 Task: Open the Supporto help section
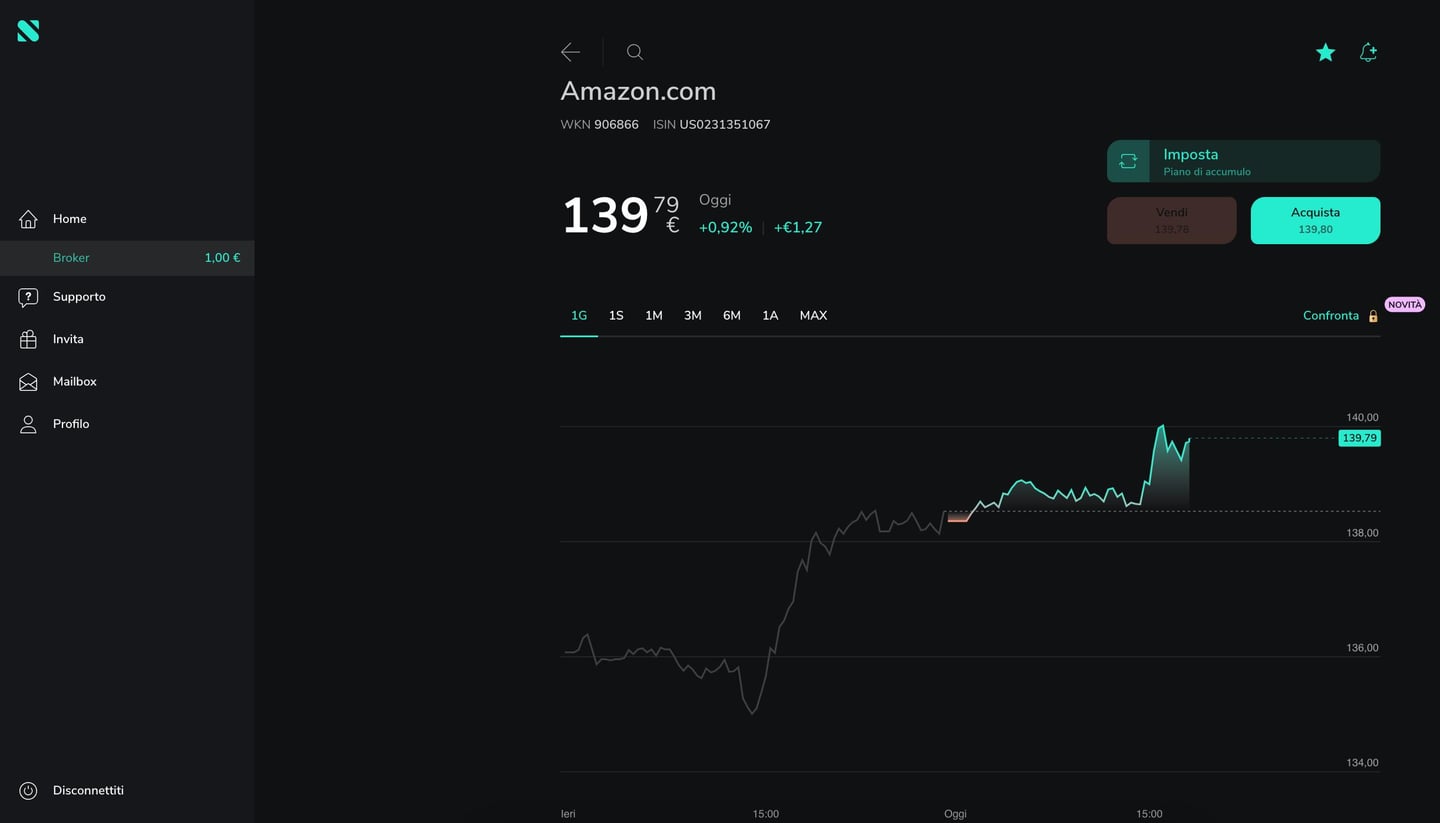coord(79,296)
